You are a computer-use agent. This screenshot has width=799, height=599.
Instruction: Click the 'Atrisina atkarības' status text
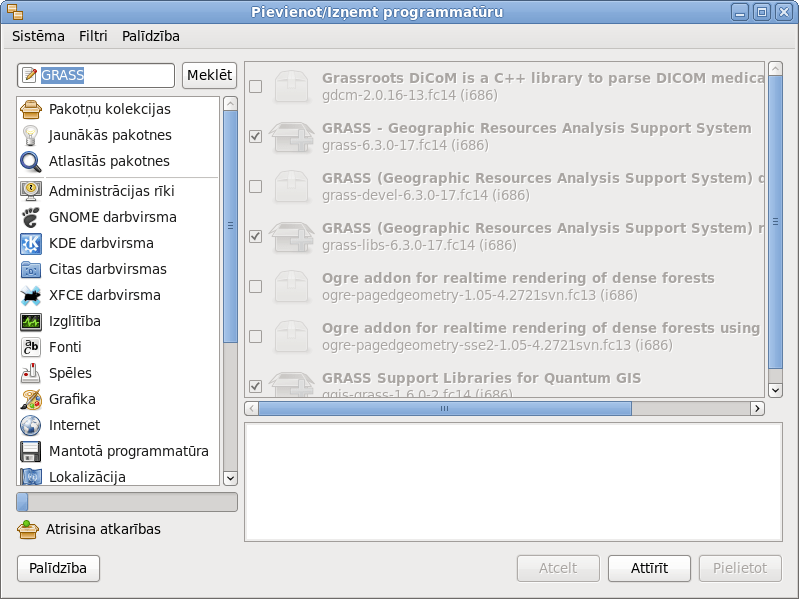[x=103, y=529]
